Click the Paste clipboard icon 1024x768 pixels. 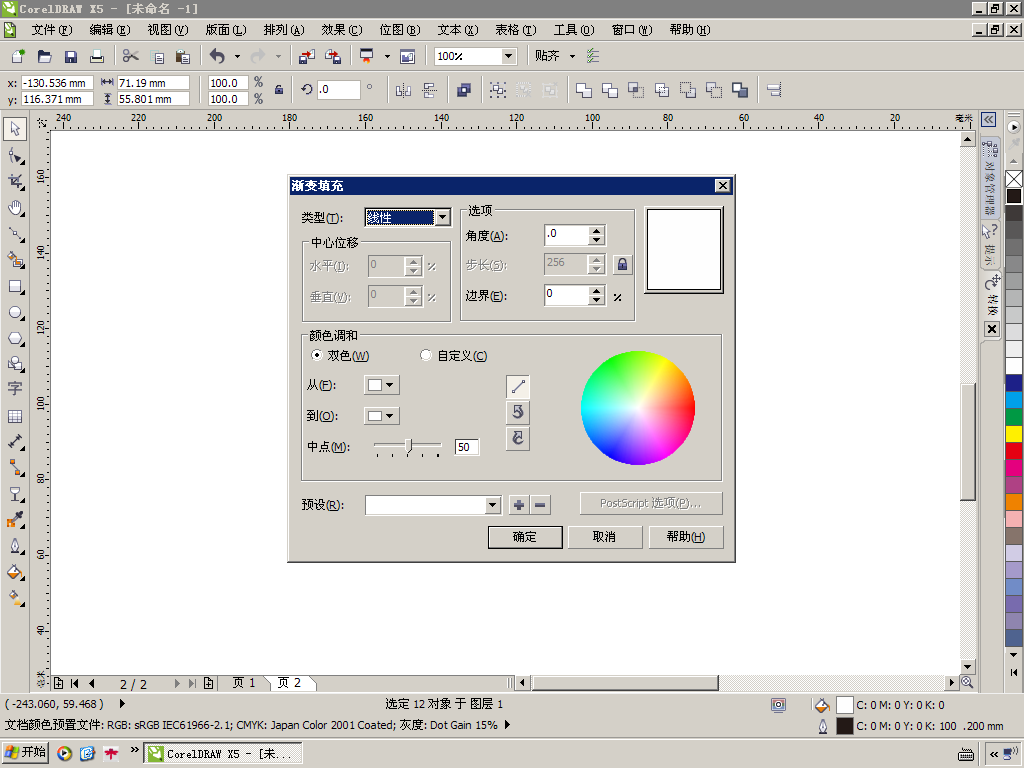point(183,56)
